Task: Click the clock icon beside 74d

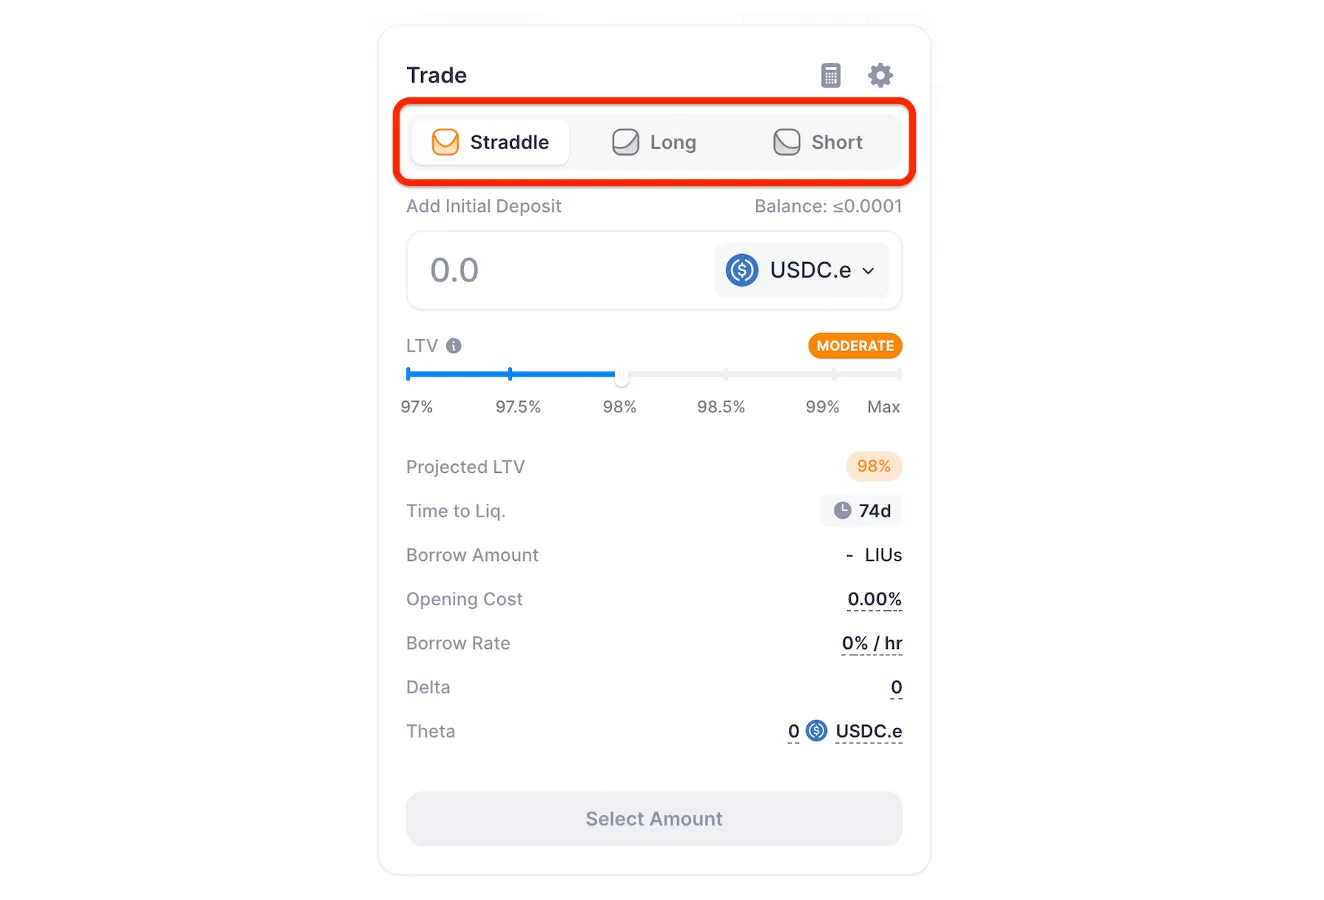Action: (x=843, y=511)
